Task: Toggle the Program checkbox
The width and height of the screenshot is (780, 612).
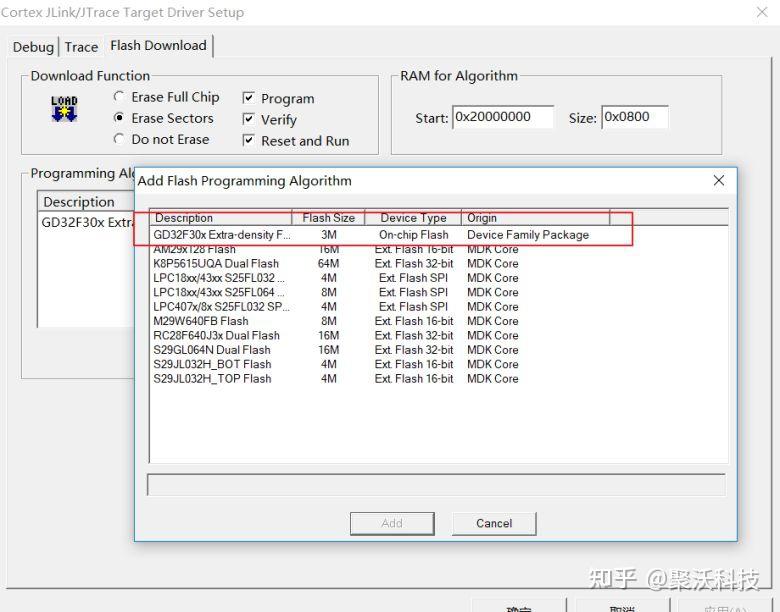Action: coord(249,98)
